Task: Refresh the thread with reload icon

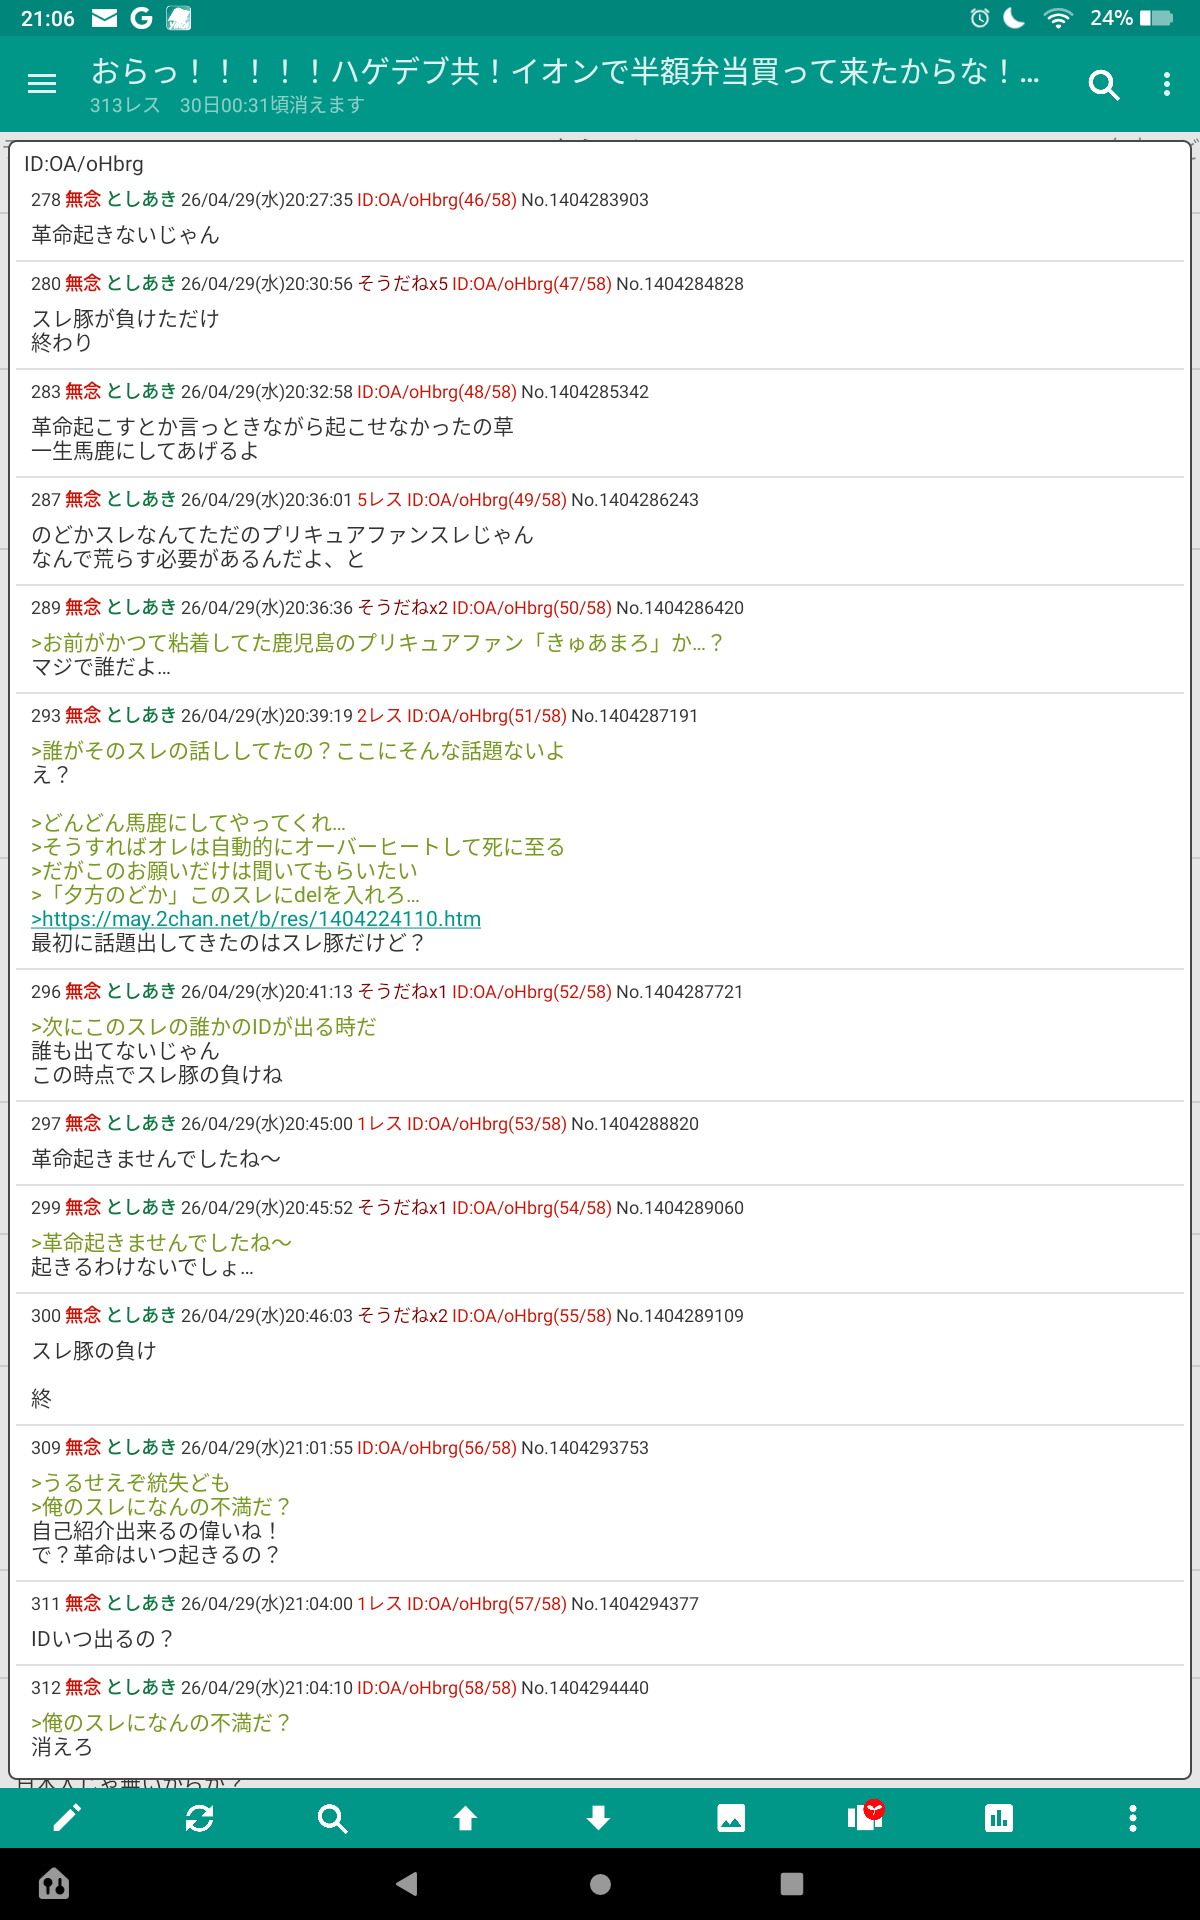Action: (200, 1818)
